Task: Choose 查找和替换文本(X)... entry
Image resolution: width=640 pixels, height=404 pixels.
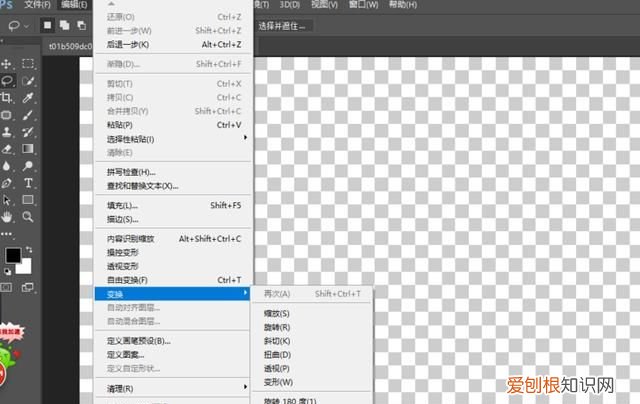Action: pyautogui.click(x=173, y=186)
